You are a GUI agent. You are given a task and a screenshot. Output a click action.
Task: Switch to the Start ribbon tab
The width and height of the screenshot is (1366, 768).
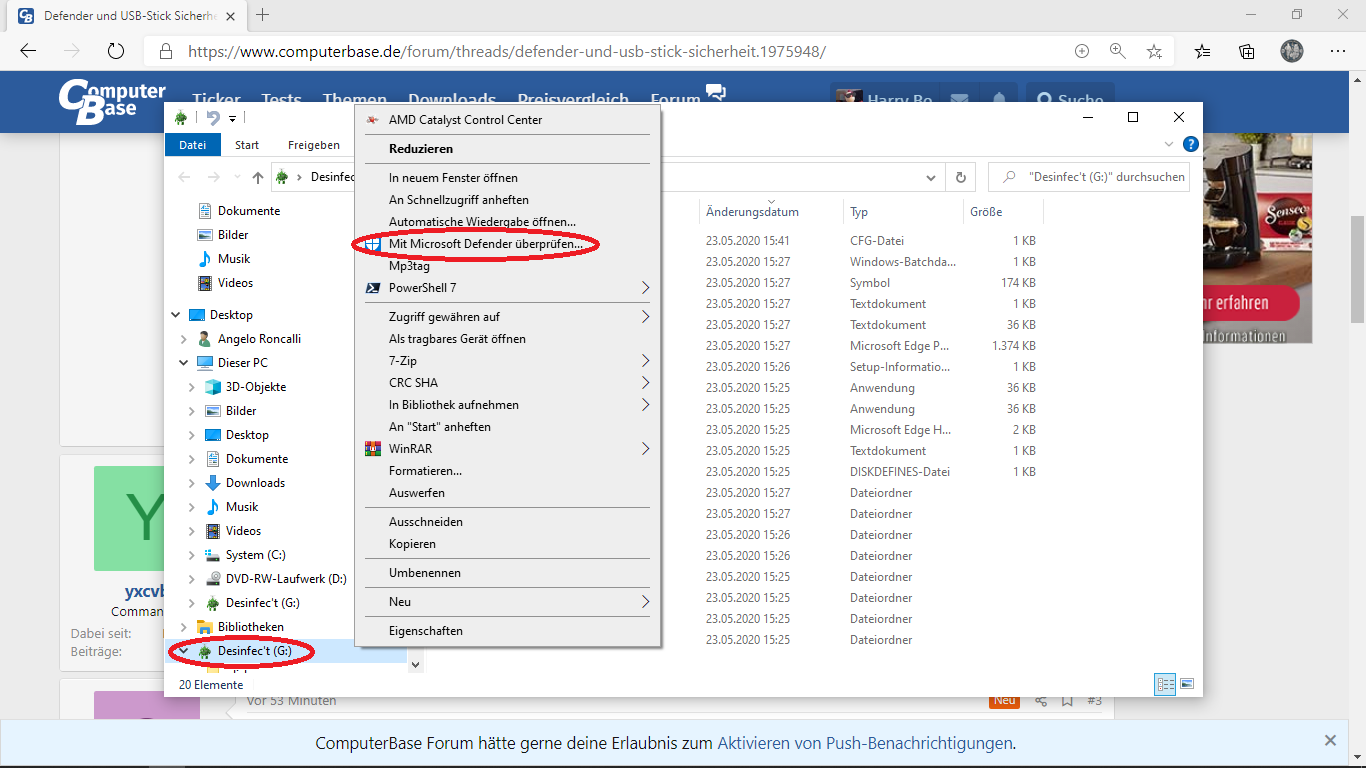click(247, 145)
